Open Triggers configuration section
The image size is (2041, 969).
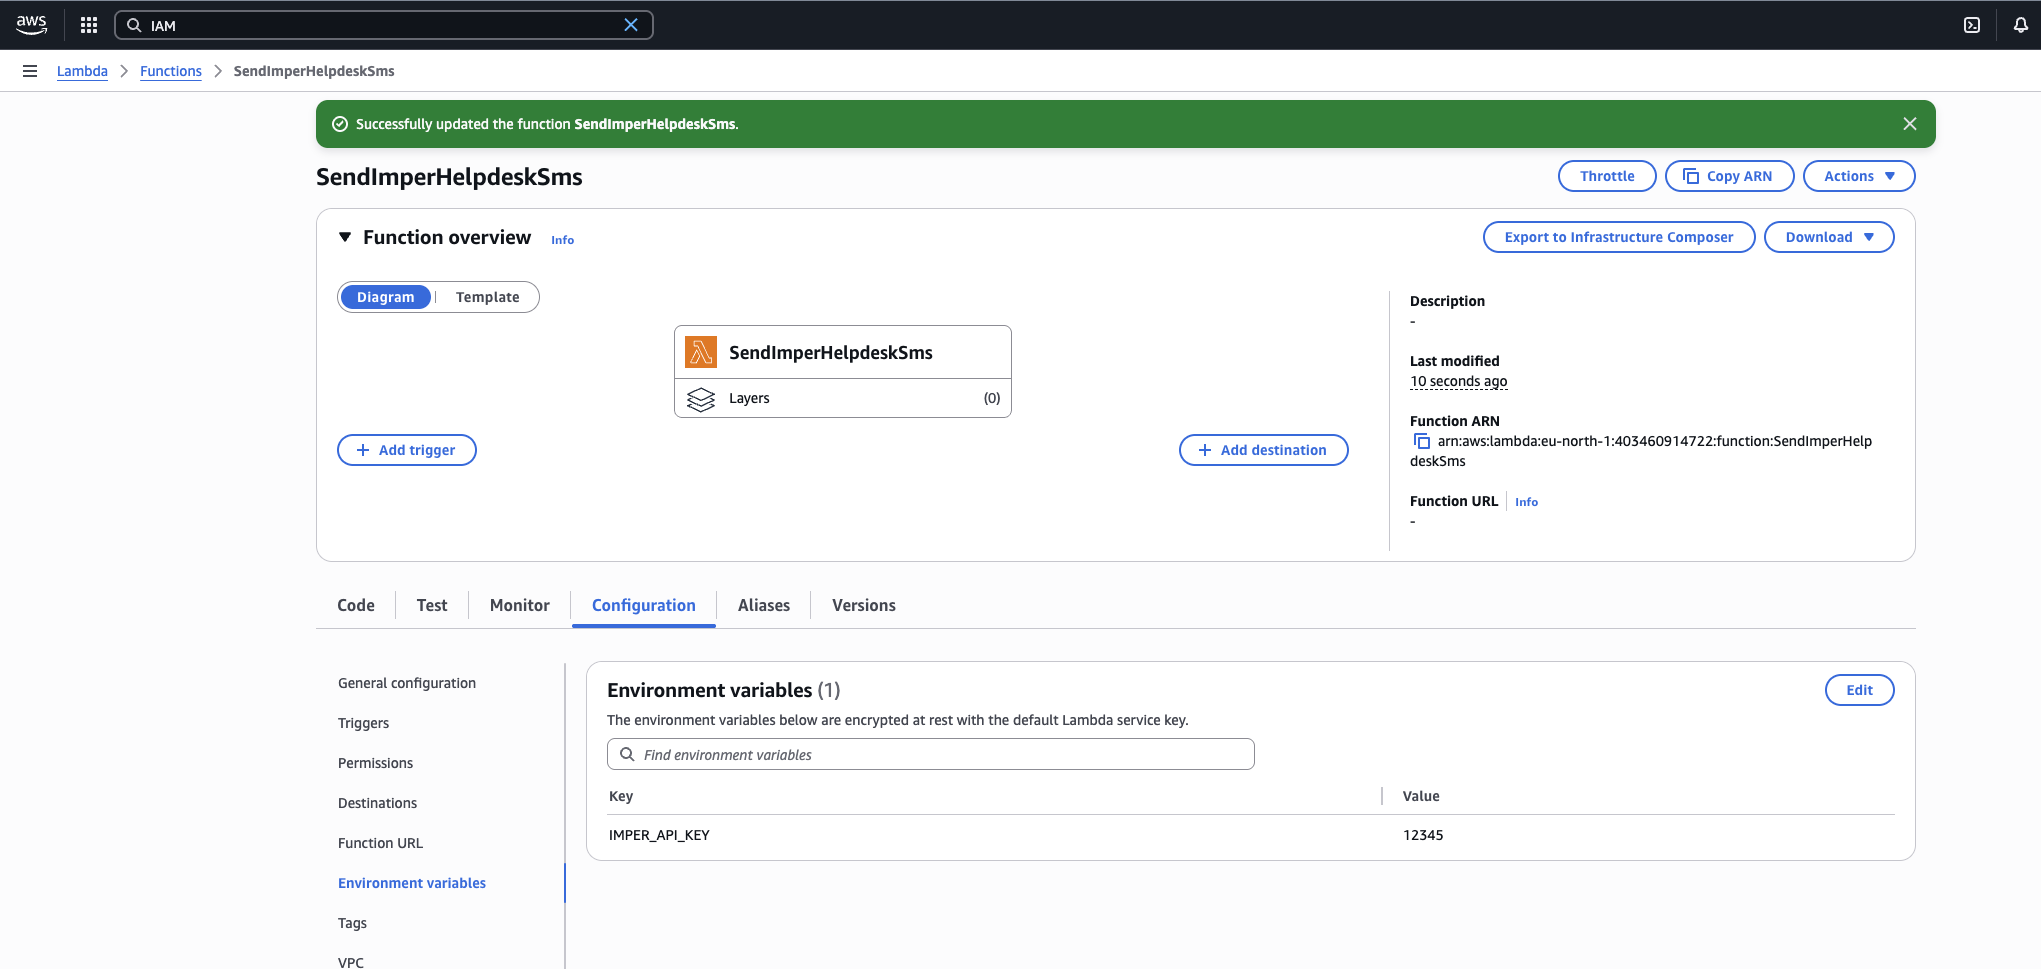pyautogui.click(x=364, y=723)
